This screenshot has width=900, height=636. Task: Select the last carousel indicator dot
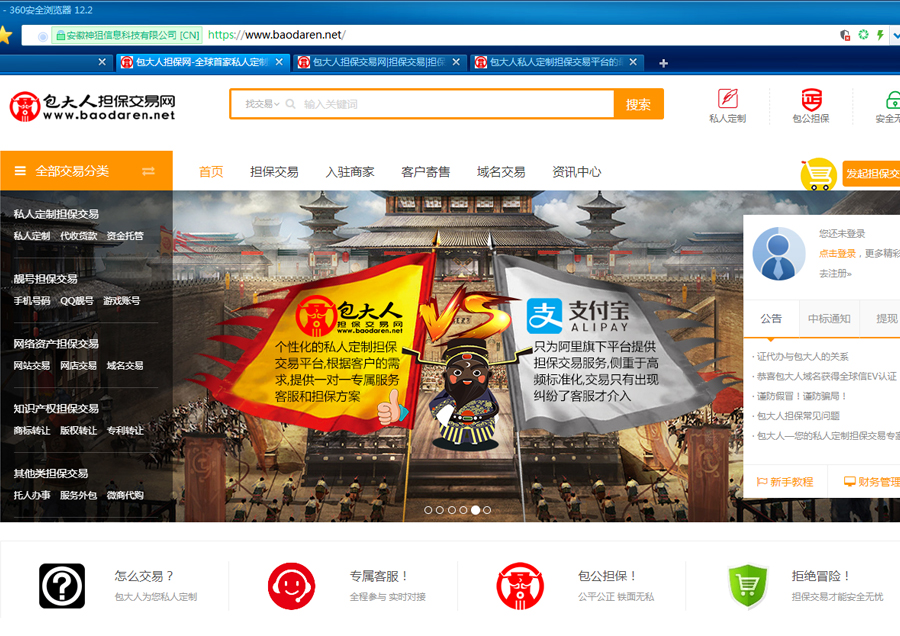487,510
